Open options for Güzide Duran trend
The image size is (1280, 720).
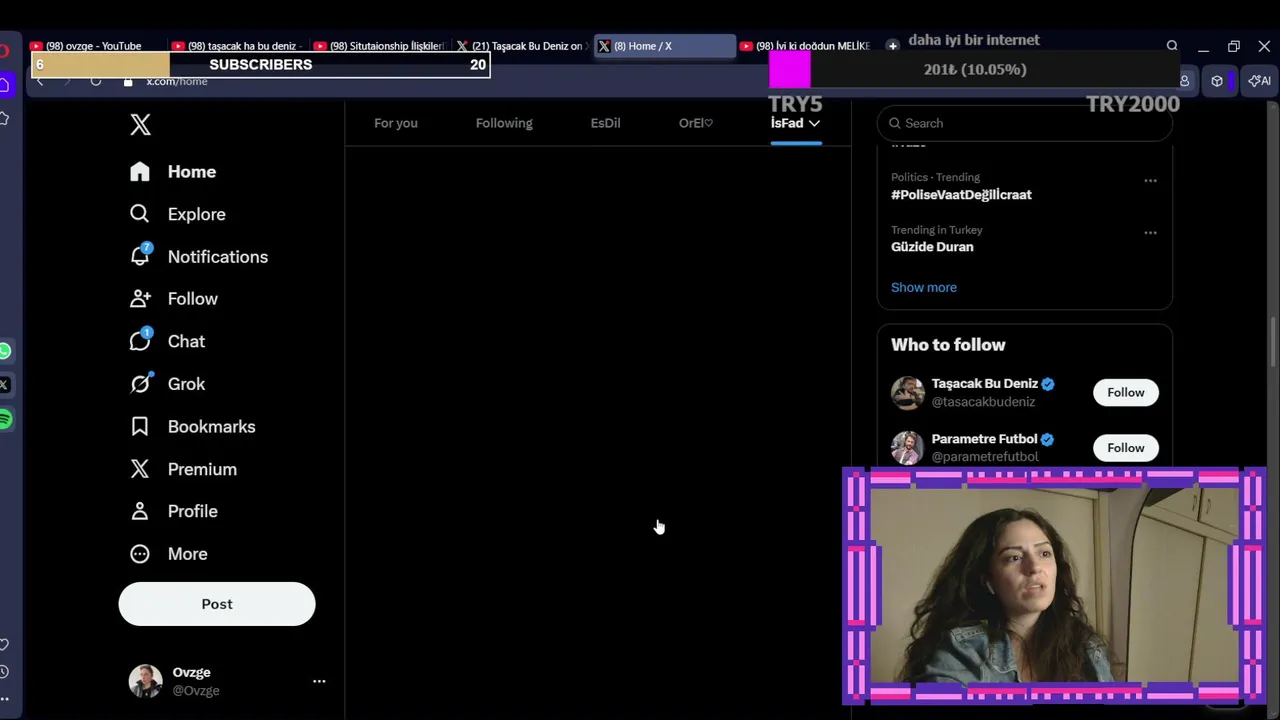1150,233
